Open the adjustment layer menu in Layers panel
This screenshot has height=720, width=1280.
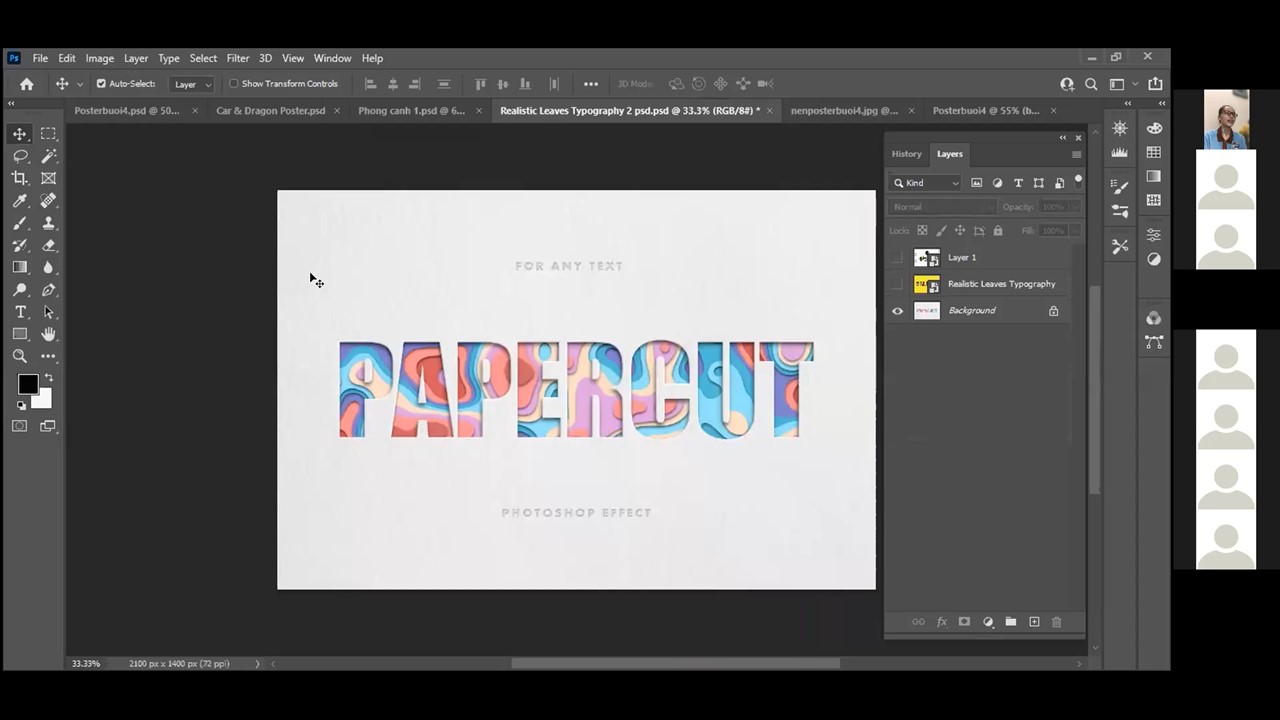coord(988,622)
